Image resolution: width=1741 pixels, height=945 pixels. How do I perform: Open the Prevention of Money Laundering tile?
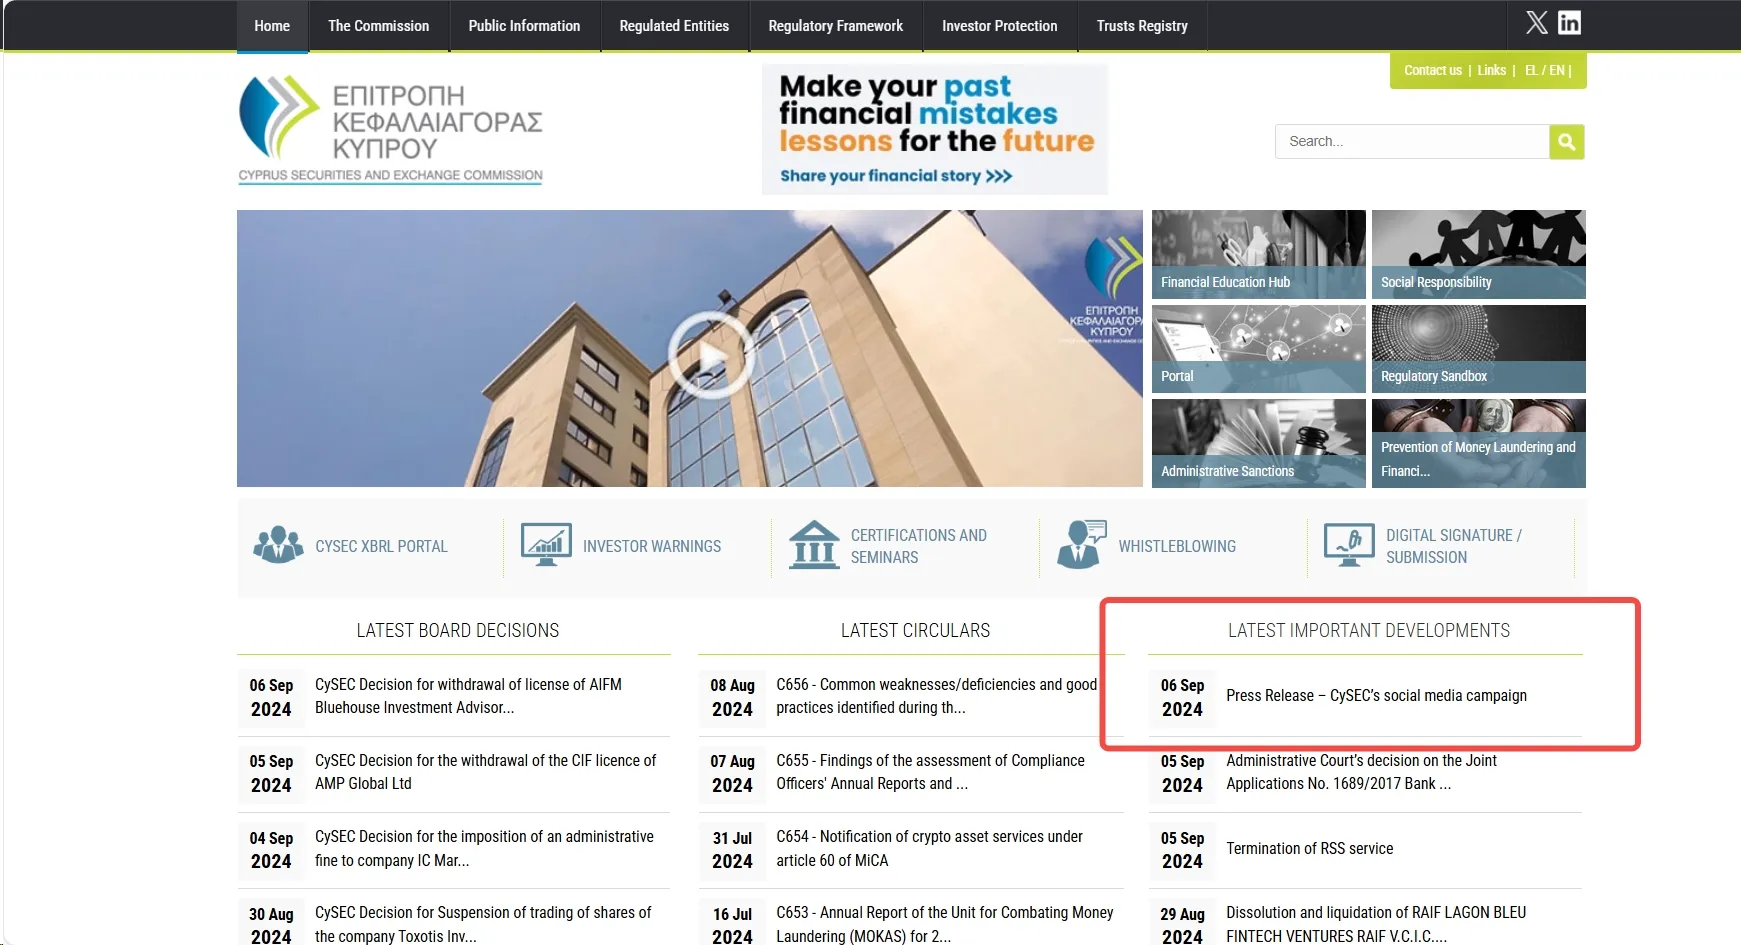1479,443
